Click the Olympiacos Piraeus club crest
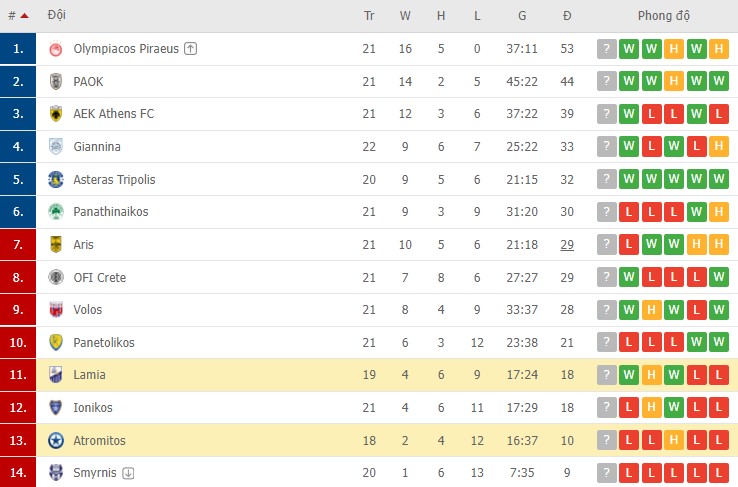Viewport: 738px width, 487px height. pos(56,49)
